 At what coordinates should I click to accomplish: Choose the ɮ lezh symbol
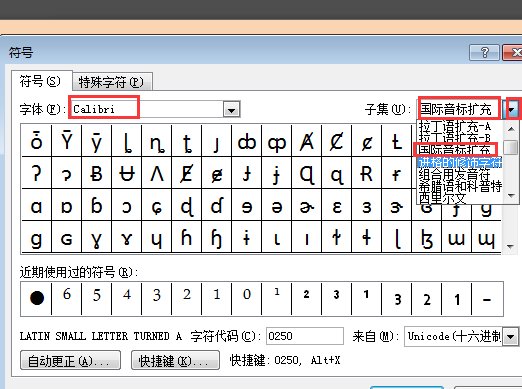(427, 237)
